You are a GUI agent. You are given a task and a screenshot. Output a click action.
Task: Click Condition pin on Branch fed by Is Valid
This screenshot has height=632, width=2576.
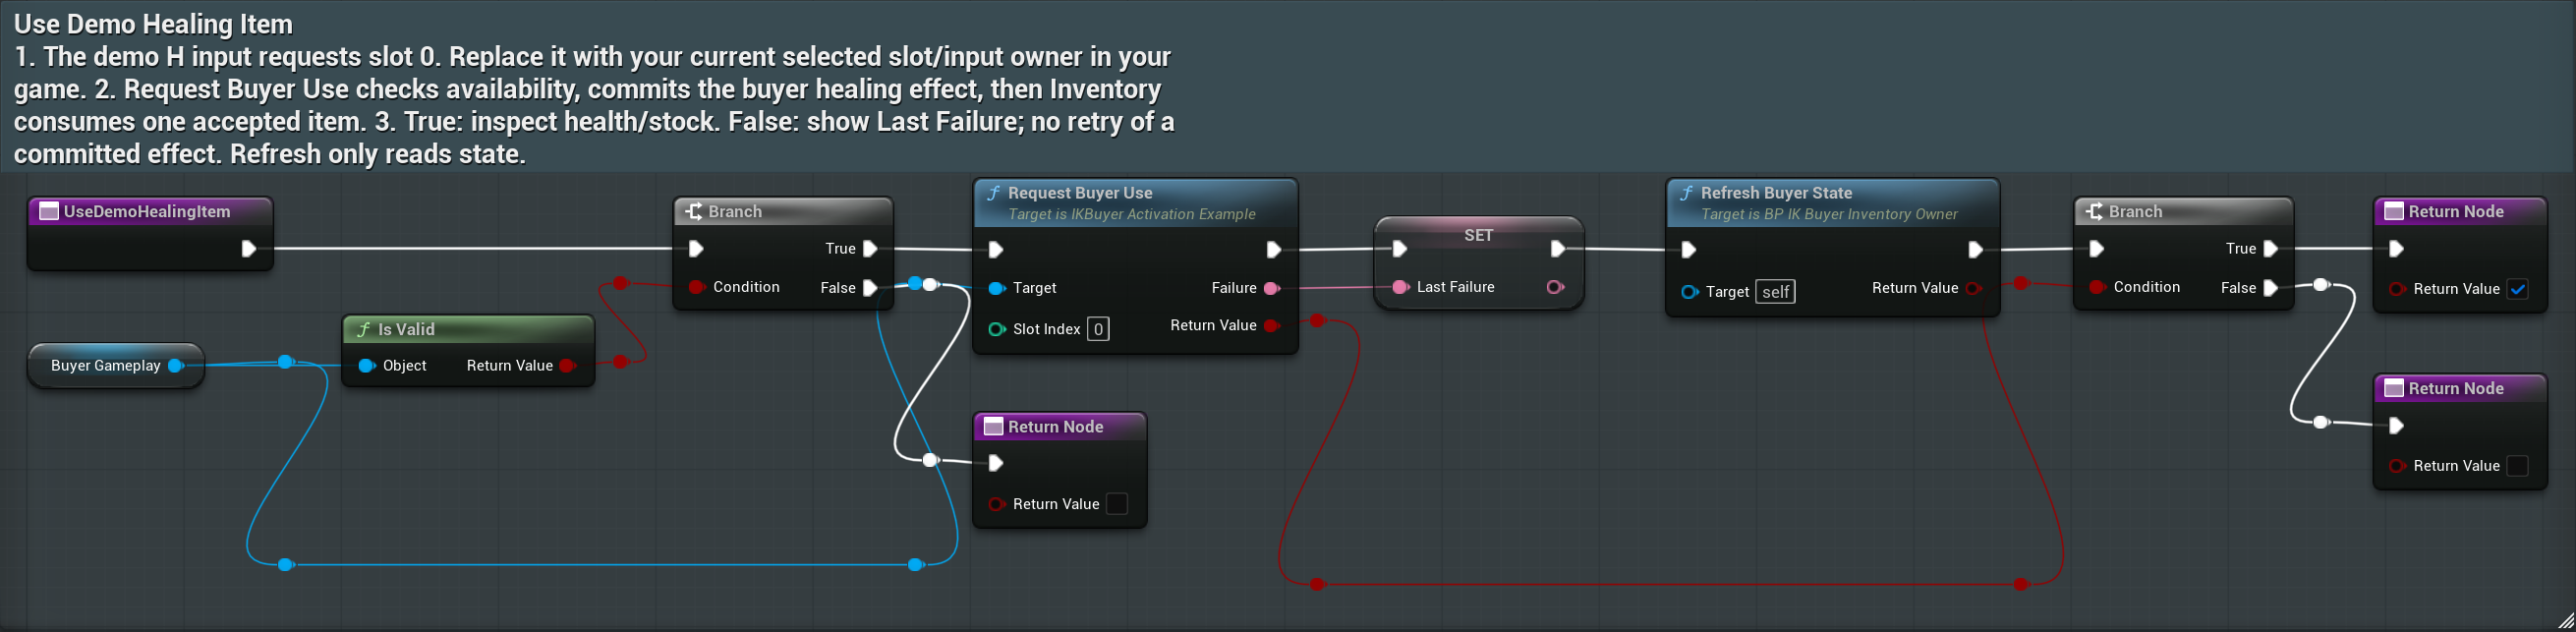pyautogui.click(x=697, y=287)
